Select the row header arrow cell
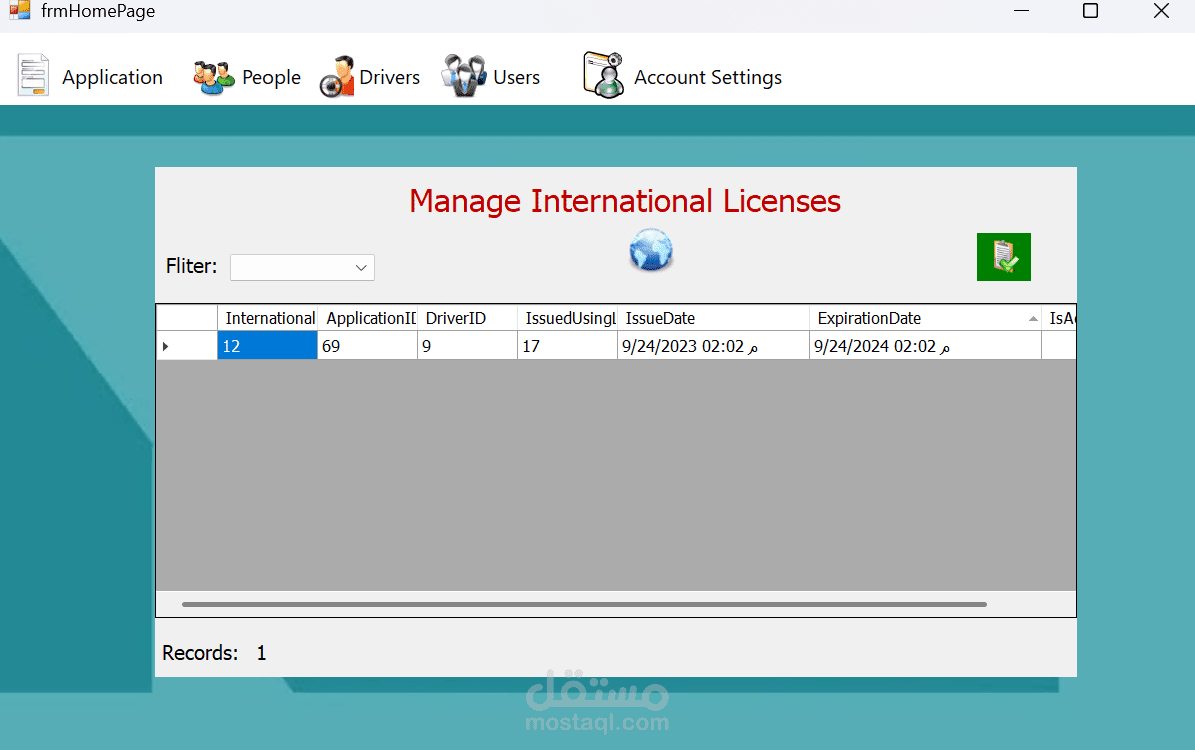The width and height of the screenshot is (1195, 750). 187,346
